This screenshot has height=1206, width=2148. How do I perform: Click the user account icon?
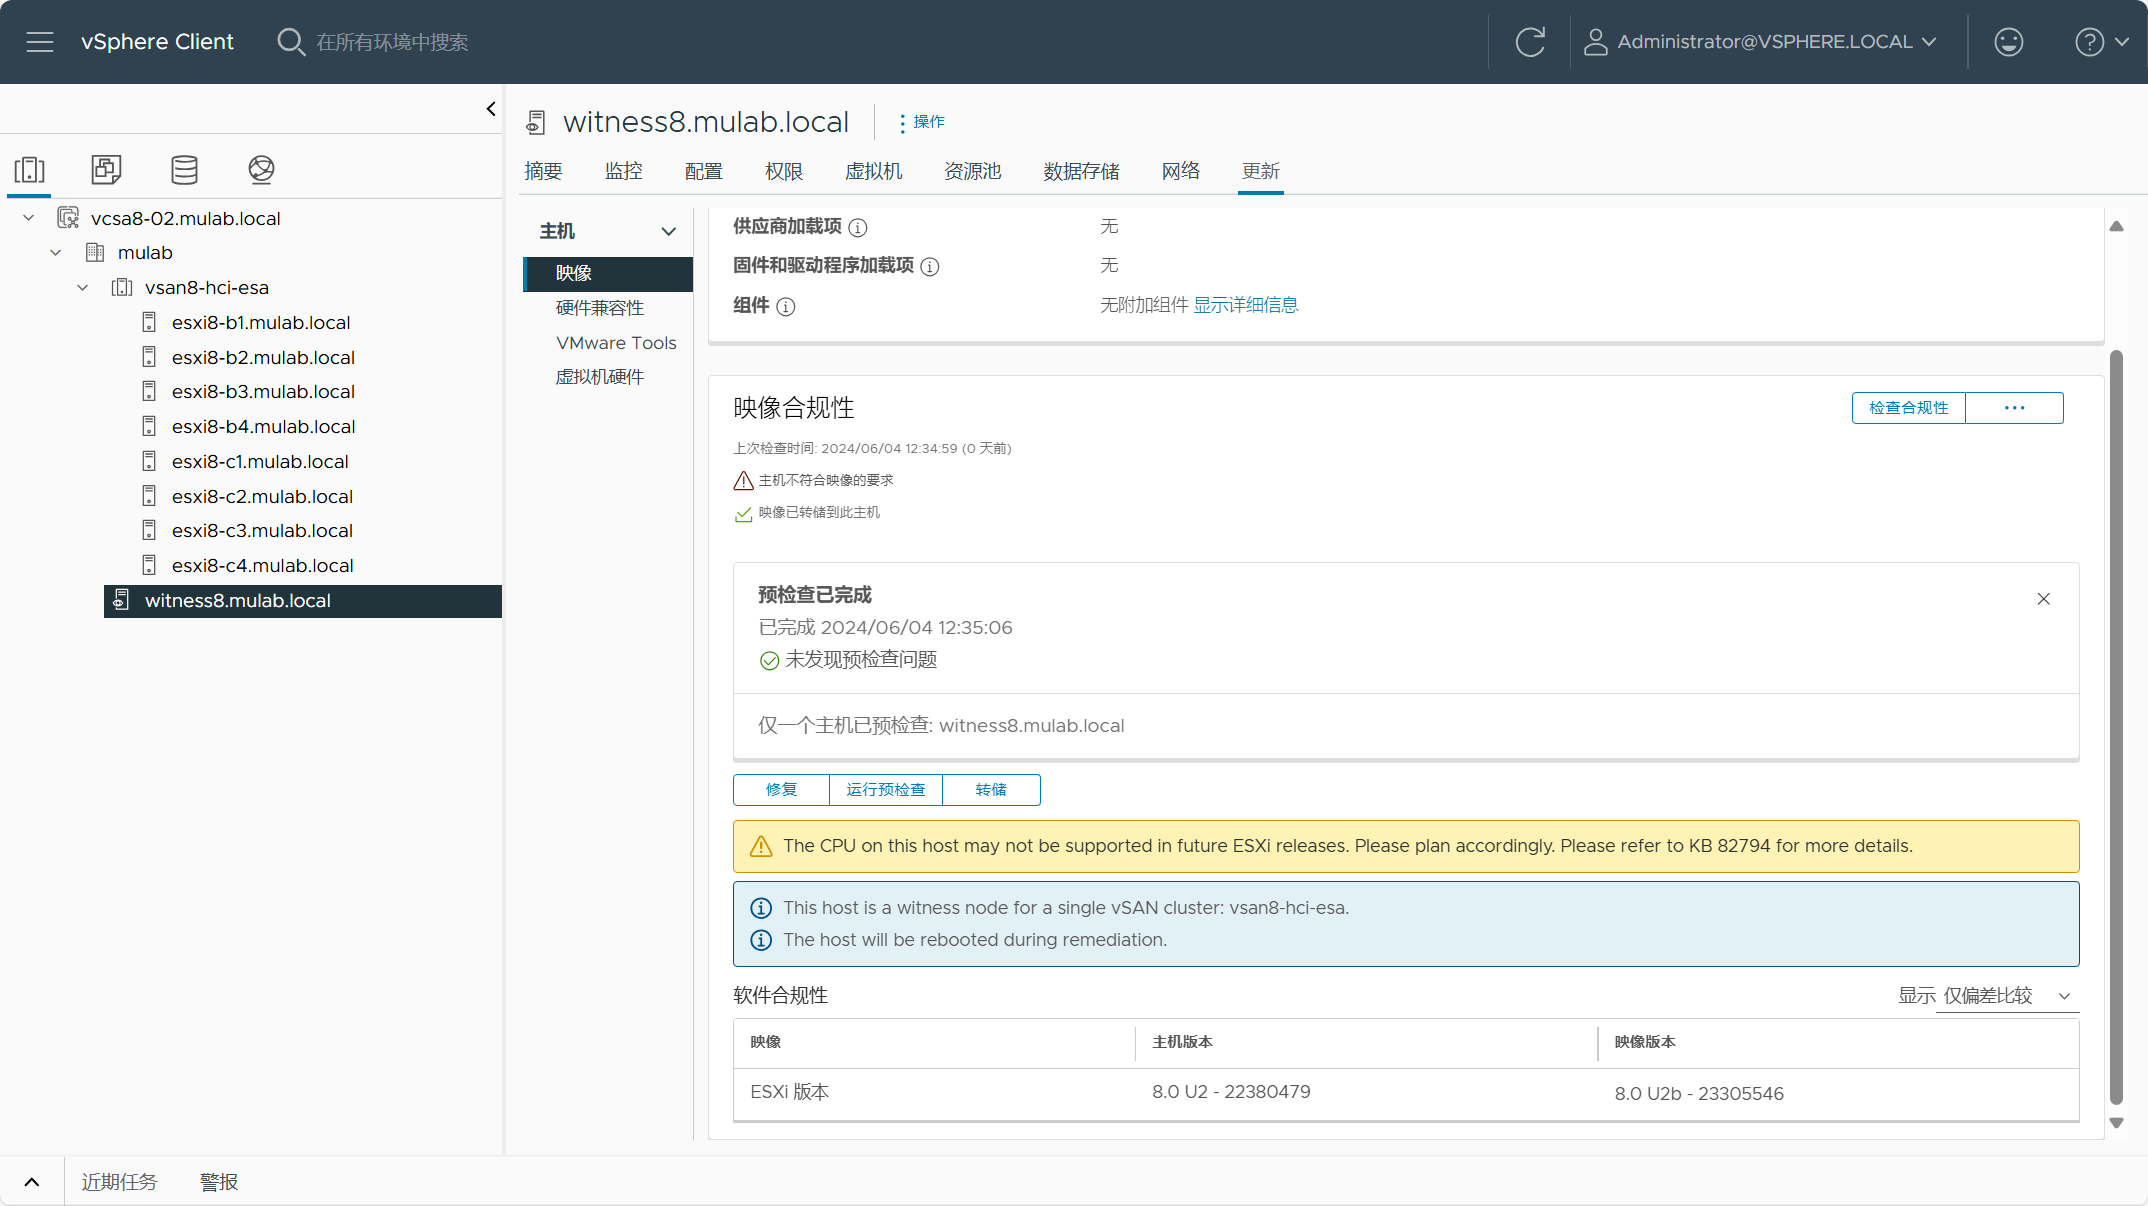[1596, 42]
